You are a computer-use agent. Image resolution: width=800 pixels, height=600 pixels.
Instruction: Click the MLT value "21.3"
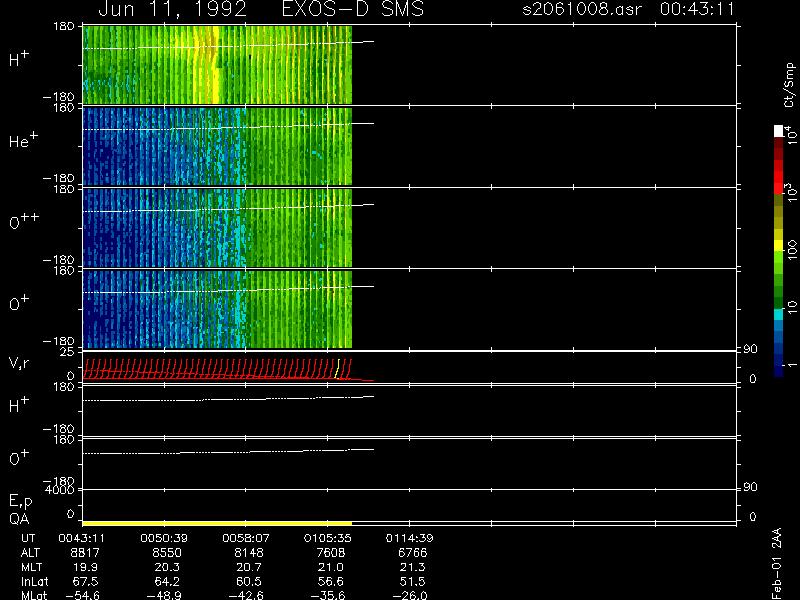[x=413, y=567]
